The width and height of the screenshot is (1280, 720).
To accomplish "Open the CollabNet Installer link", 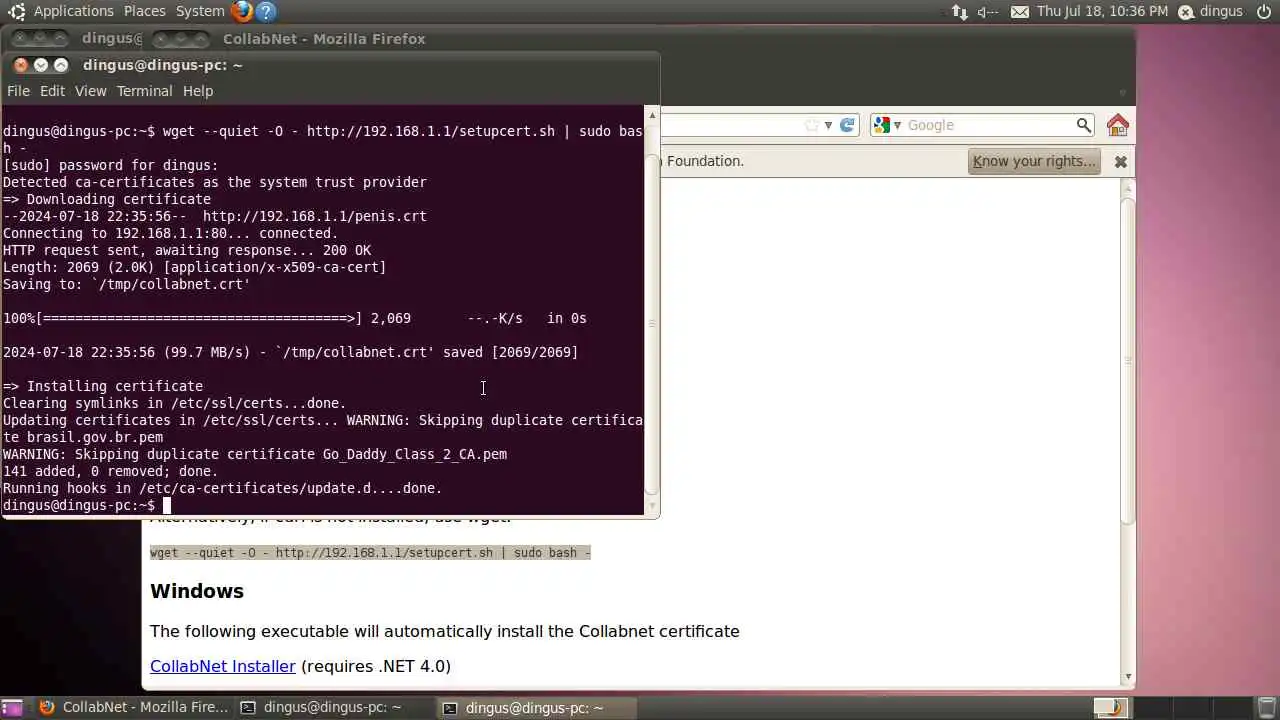I will click(x=223, y=666).
